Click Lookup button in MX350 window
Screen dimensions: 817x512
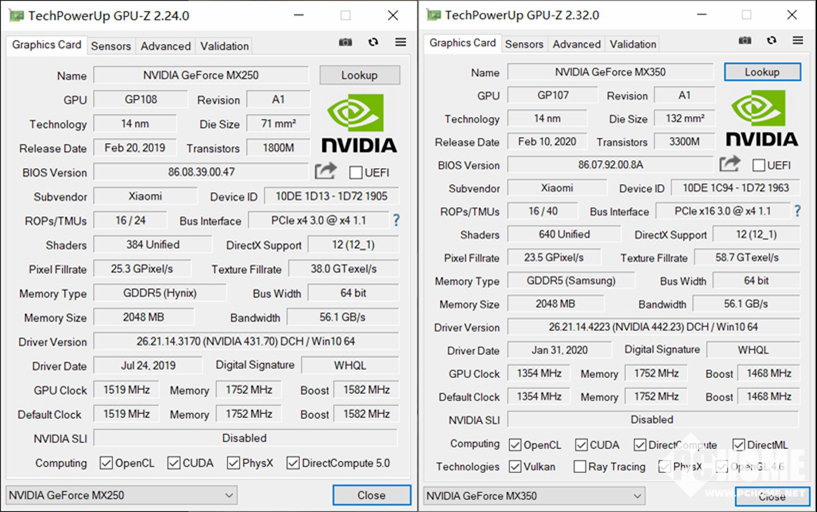point(762,72)
